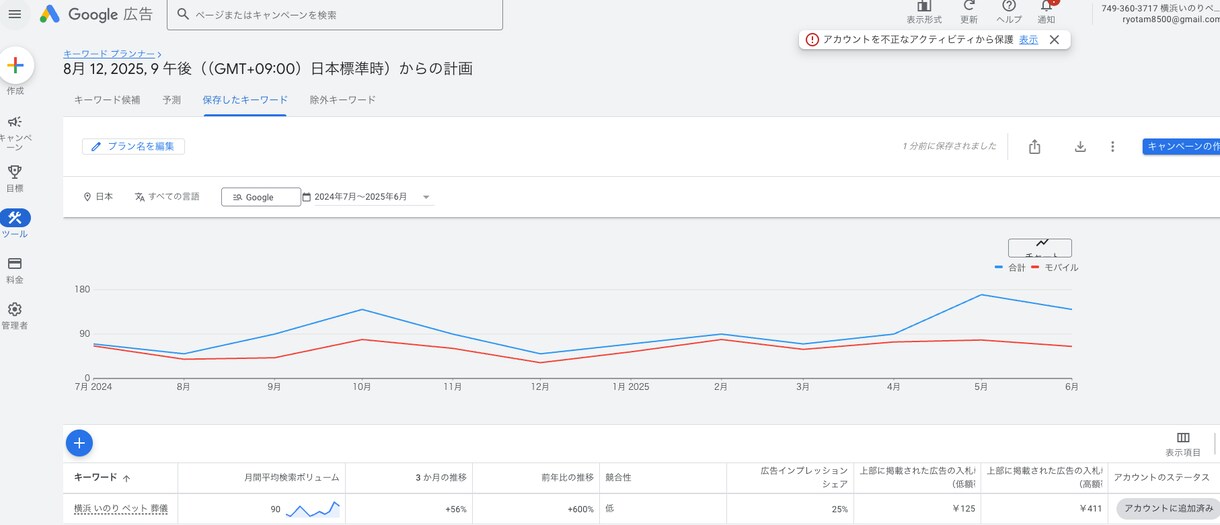
Task: Open the Google search network selector
Action: [x=261, y=197]
